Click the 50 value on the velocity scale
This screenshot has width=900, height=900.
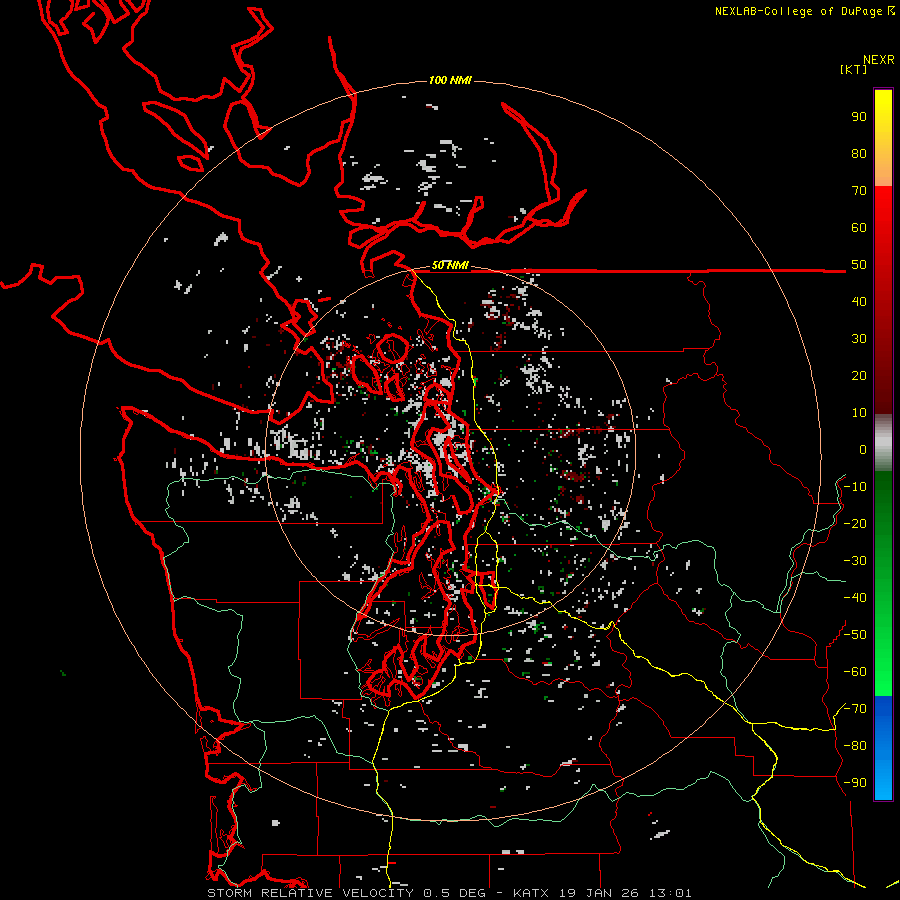[x=859, y=265]
